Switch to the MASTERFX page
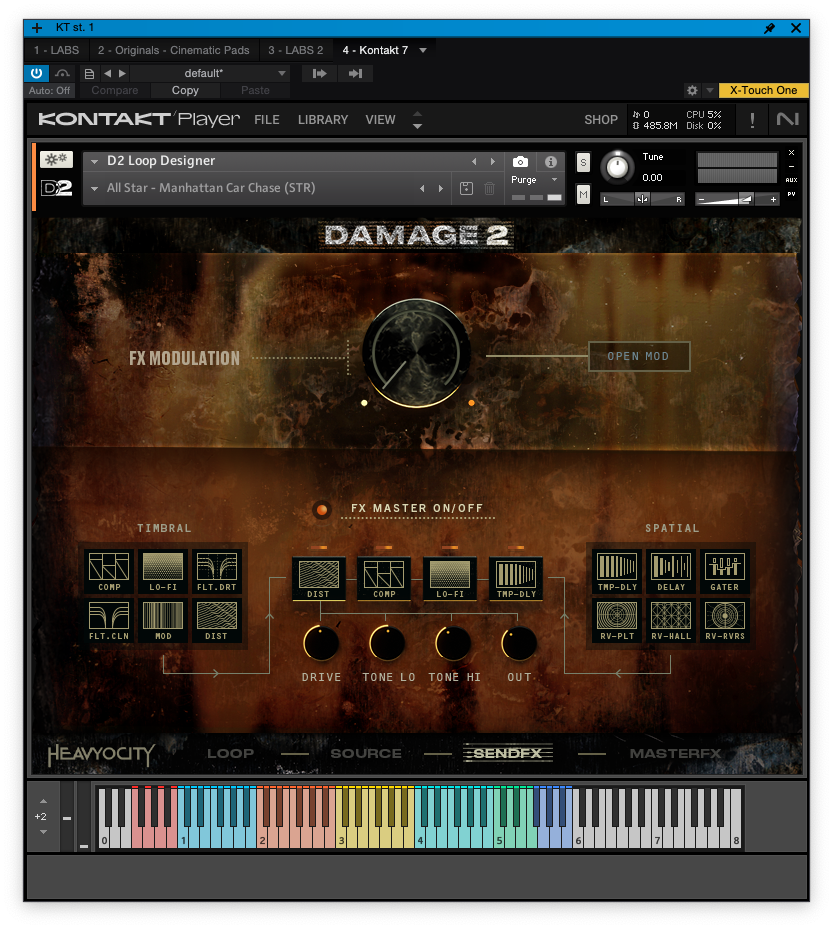The image size is (833, 929). tap(675, 754)
